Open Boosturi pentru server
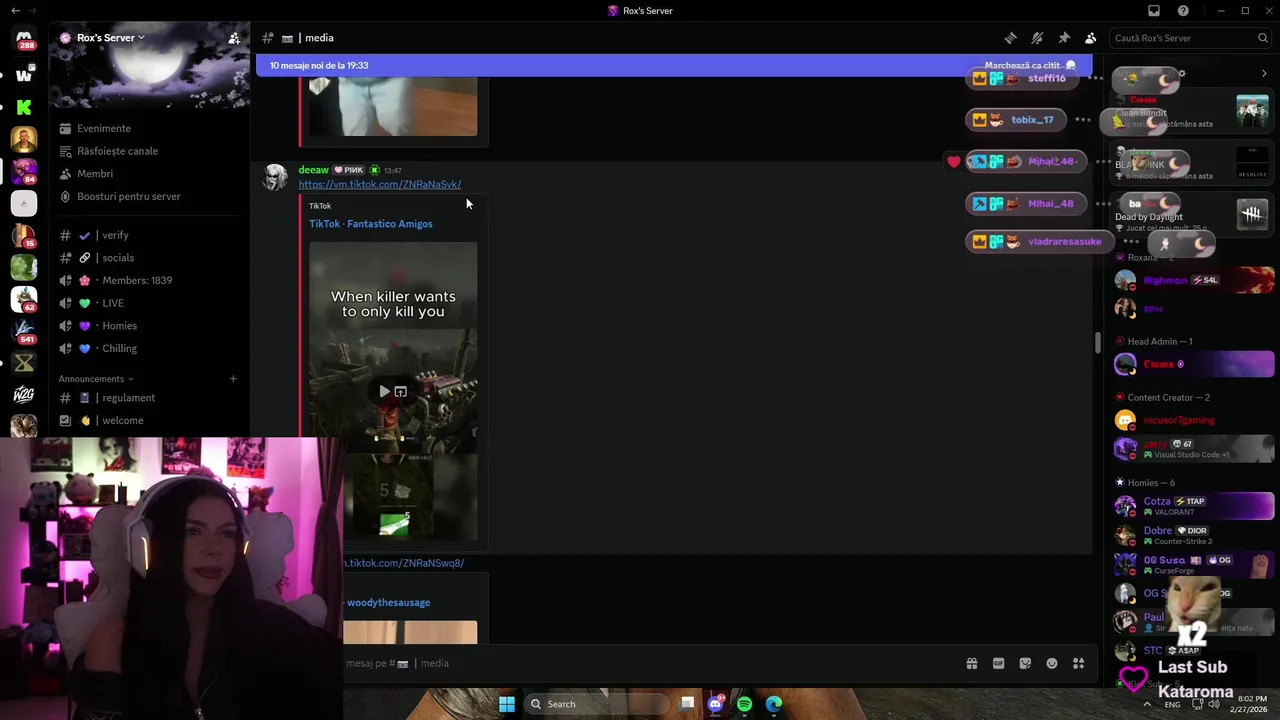Image resolution: width=1280 pixels, height=720 pixels. 129,197
